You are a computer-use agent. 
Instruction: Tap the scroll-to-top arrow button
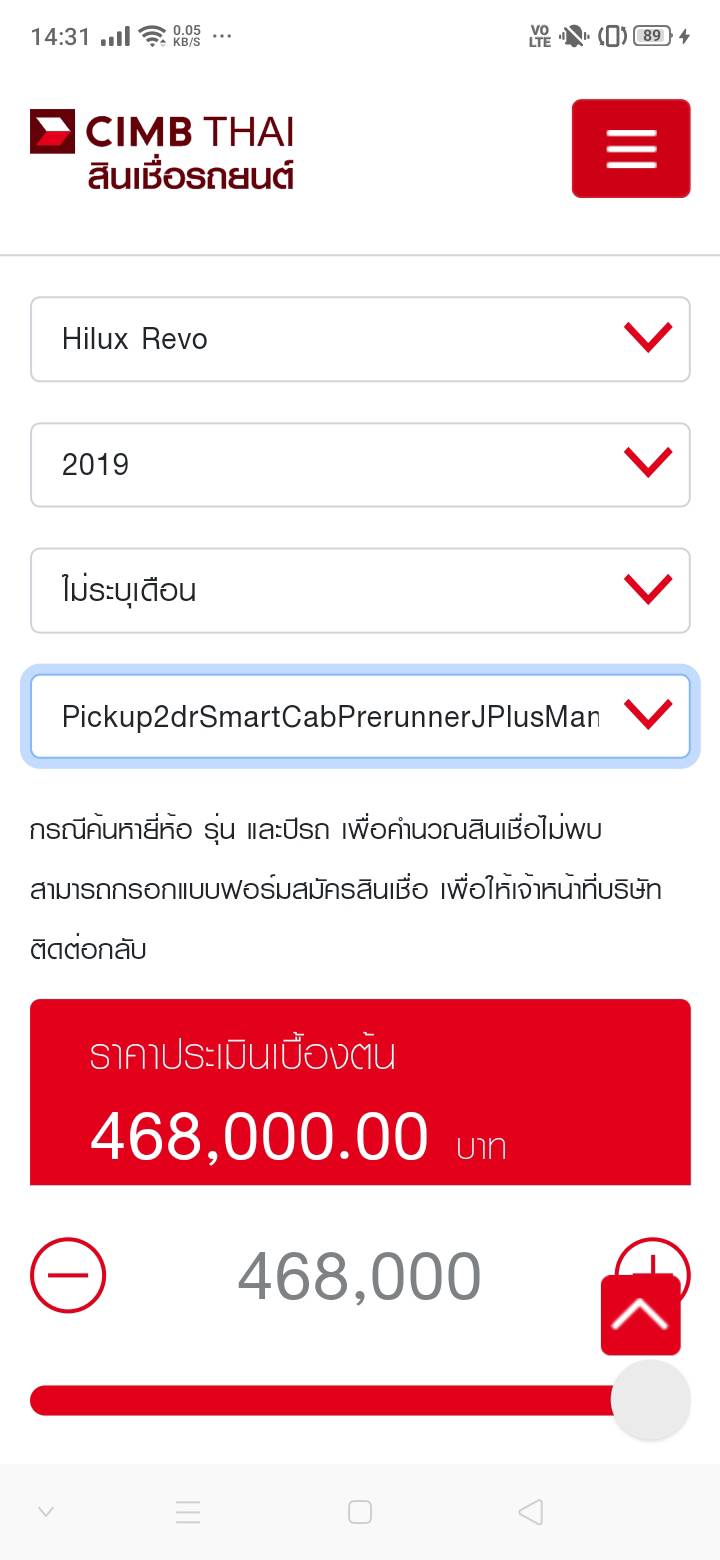pyautogui.click(x=641, y=1315)
